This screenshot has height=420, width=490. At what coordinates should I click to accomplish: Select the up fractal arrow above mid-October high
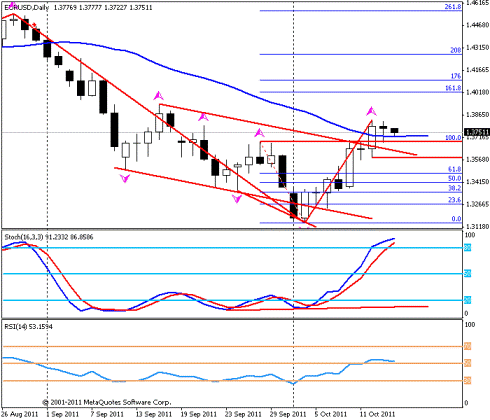(x=371, y=111)
